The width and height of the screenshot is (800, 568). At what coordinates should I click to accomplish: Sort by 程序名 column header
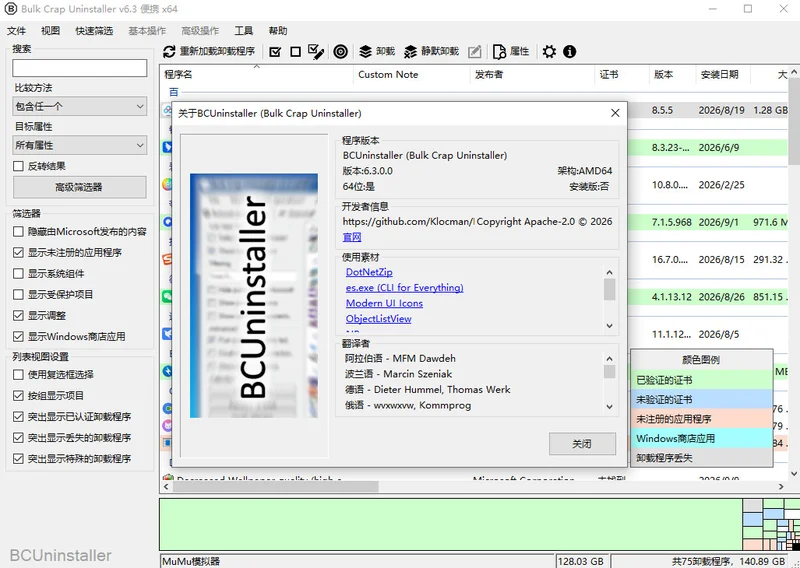point(256,75)
